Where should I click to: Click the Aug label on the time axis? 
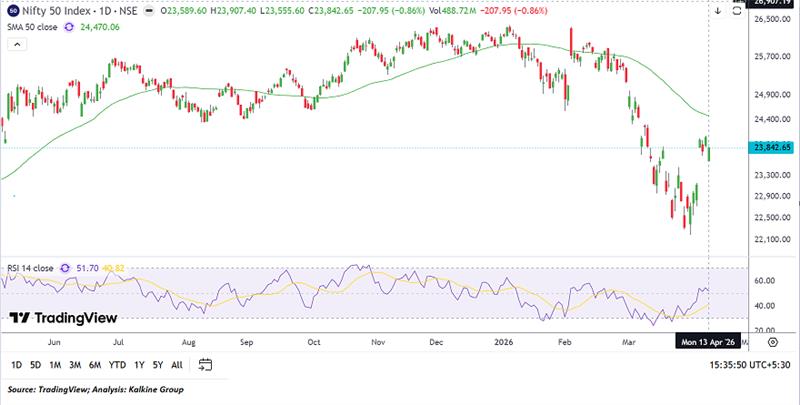(x=189, y=342)
